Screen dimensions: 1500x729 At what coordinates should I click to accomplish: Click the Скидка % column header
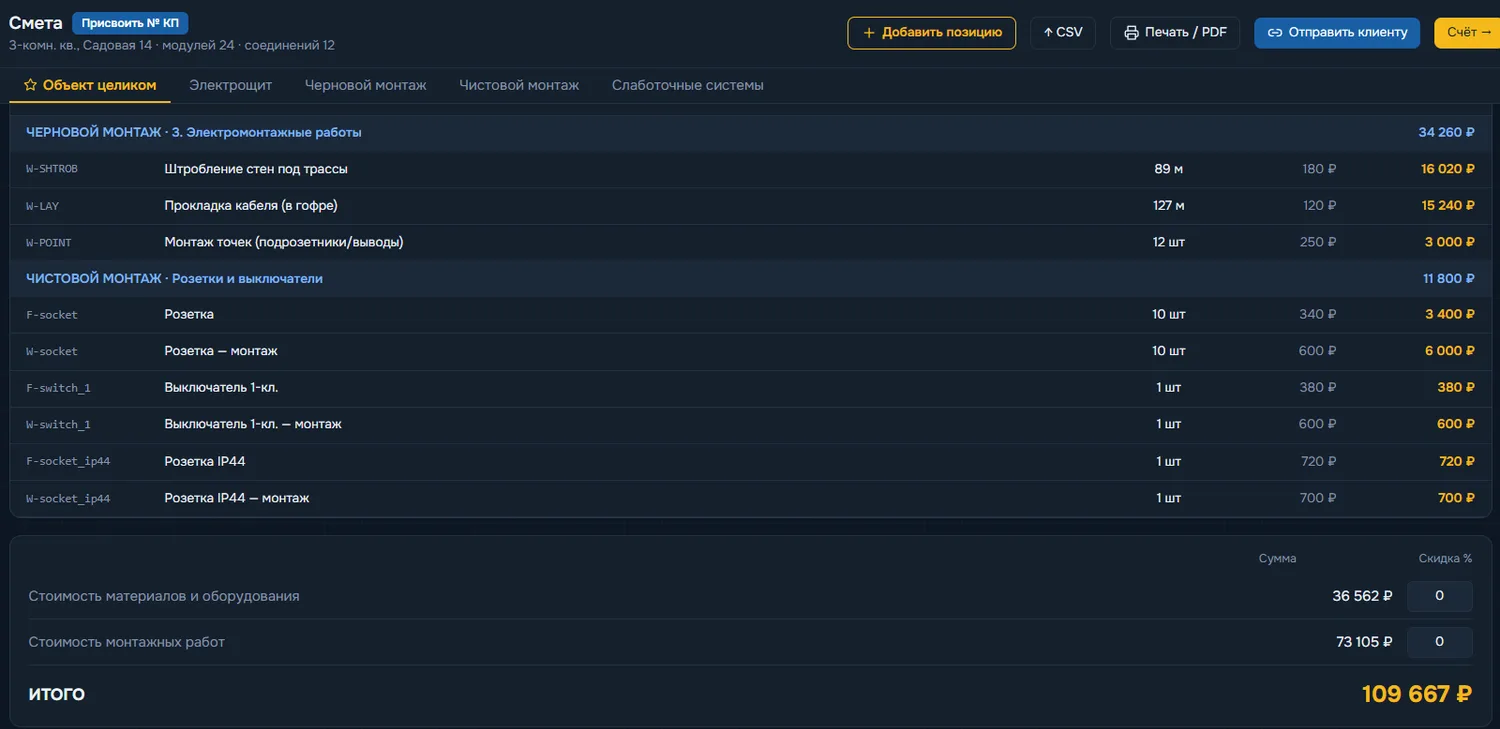(x=1445, y=558)
